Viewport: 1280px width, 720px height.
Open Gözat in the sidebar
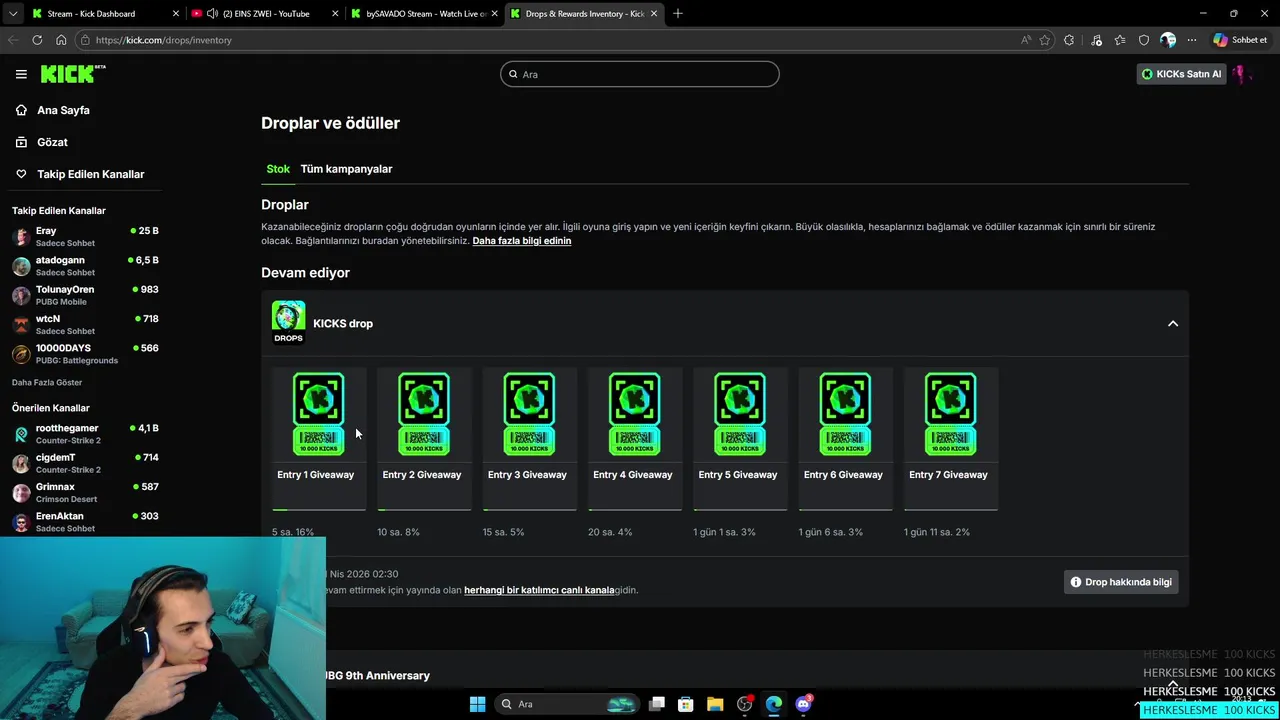[x=52, y=142]
